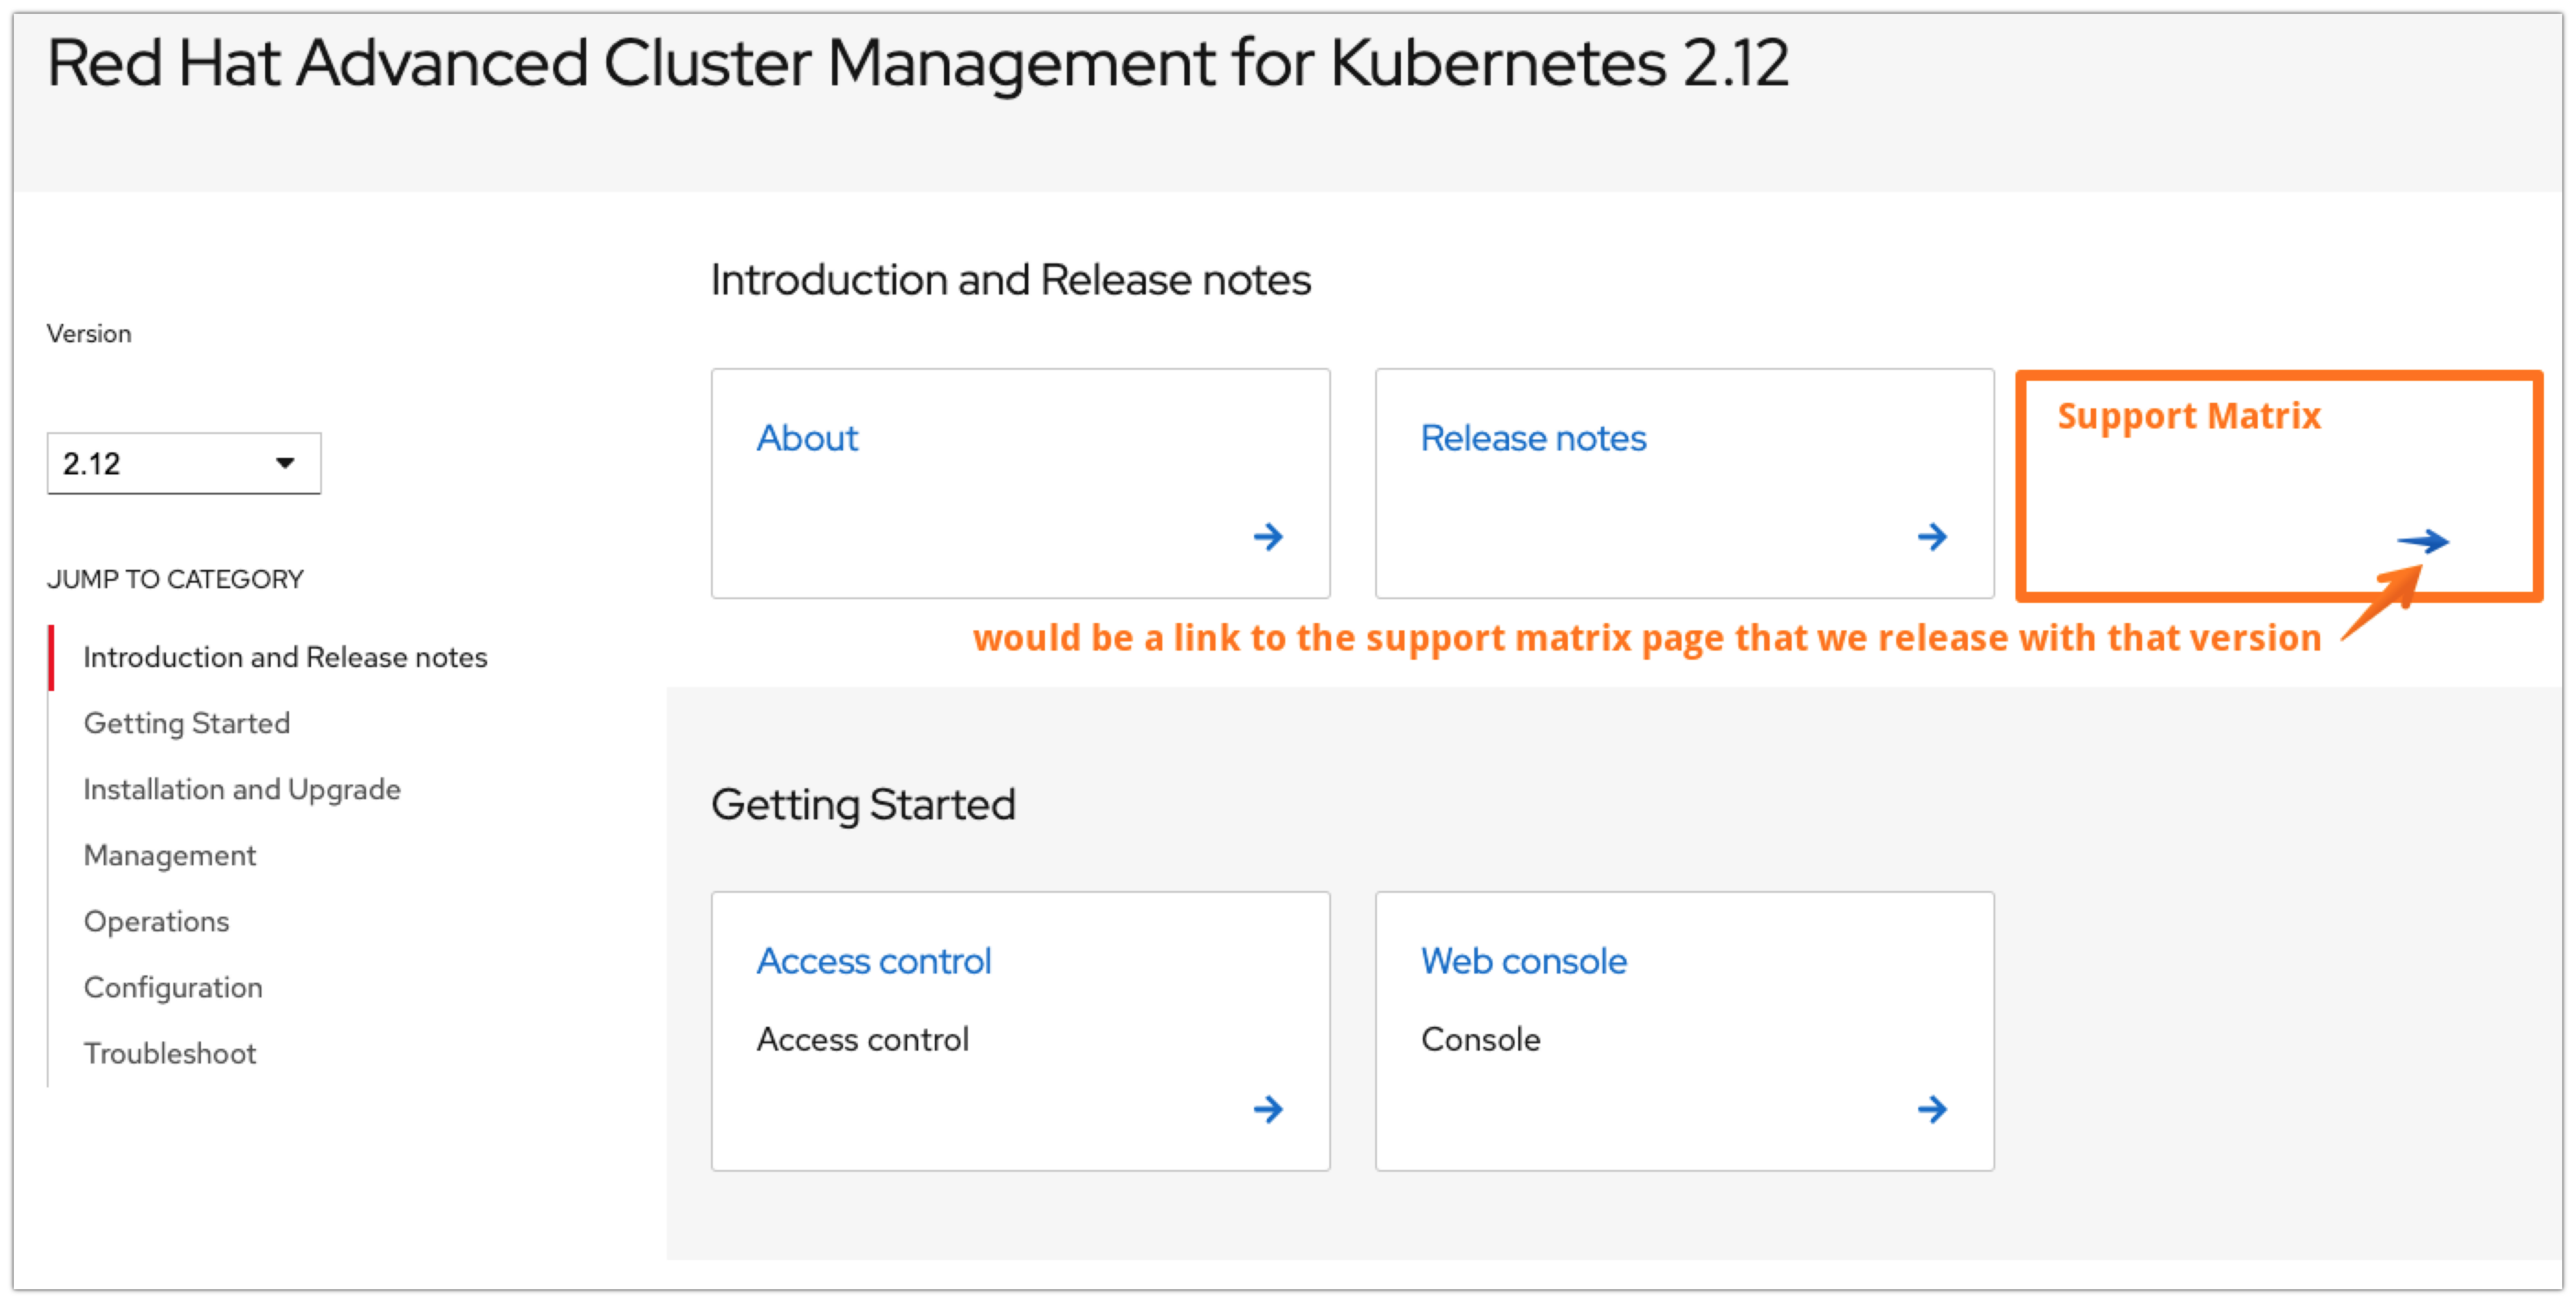Click the version dropdown caret arrow
Viewport: 2576px width, 1303px height.
coord(285,463)
